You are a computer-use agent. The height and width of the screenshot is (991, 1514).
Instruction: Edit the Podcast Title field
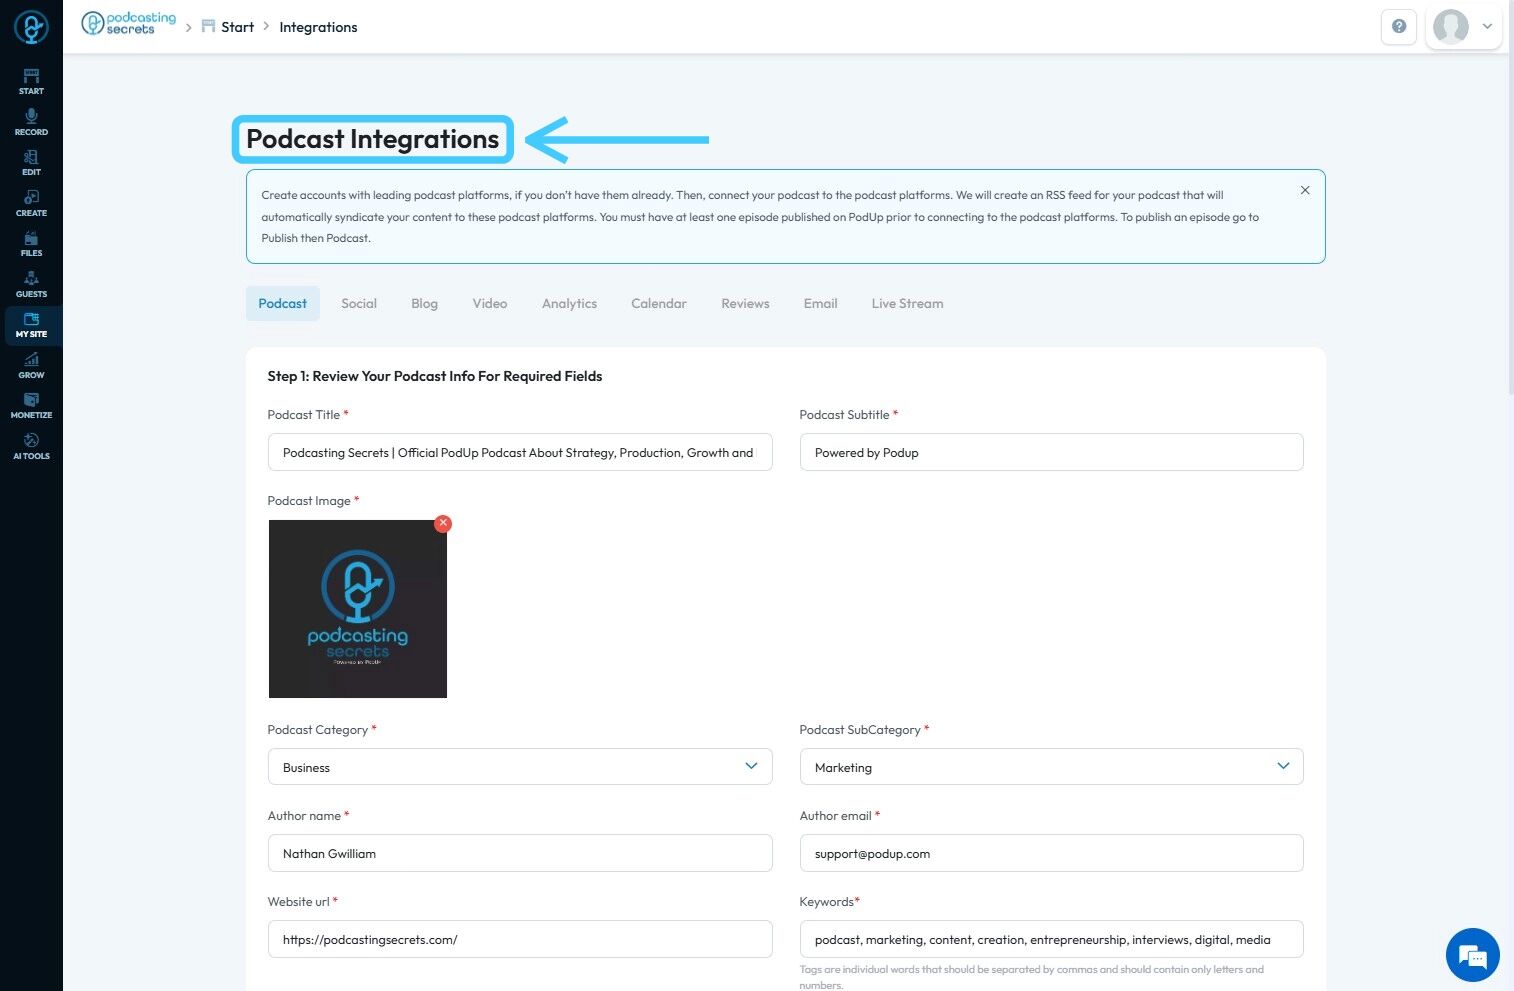(520, 452)
